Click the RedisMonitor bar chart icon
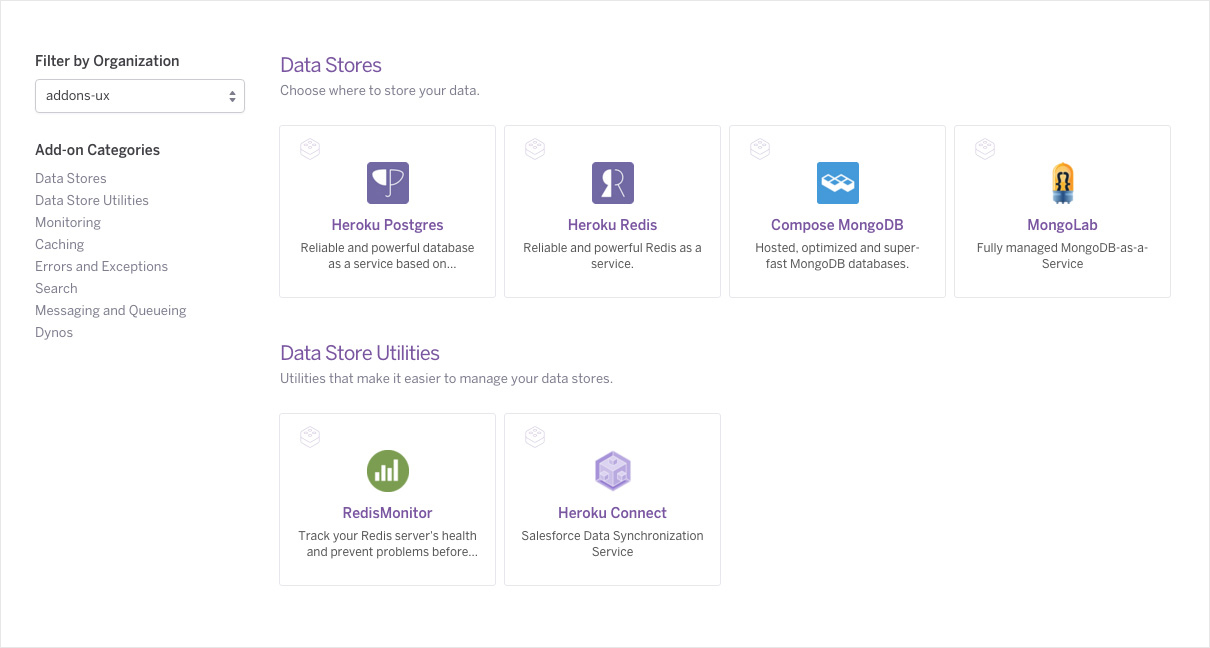Viewport: 1210px width, 648px height. (x=388, y=471)
